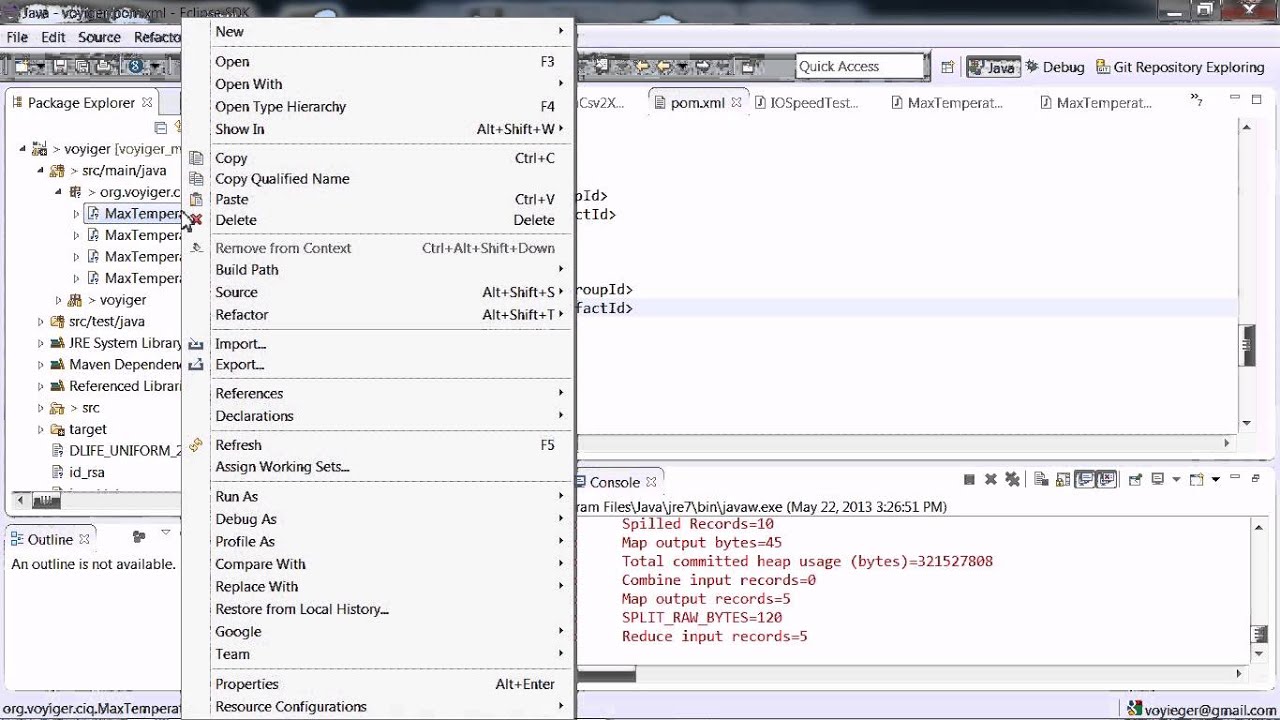
Task: Expand the target folder node
Action: [41, 429]
